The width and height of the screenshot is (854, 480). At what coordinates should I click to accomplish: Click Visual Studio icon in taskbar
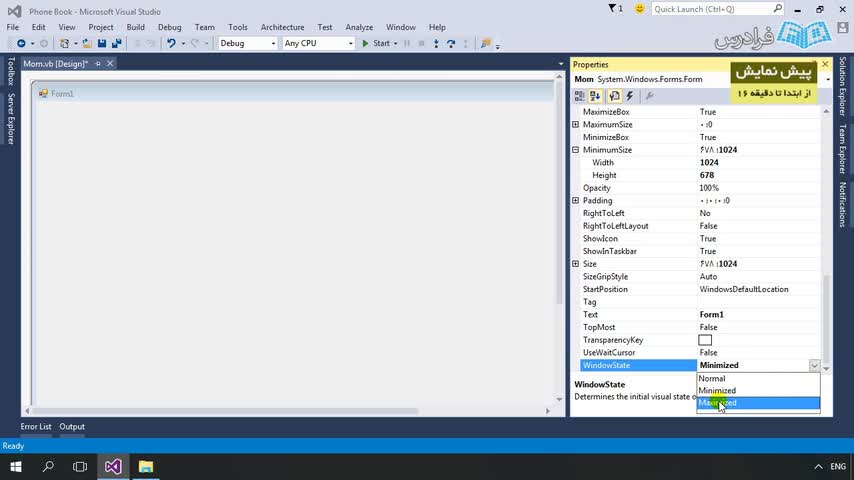point(113,466)
